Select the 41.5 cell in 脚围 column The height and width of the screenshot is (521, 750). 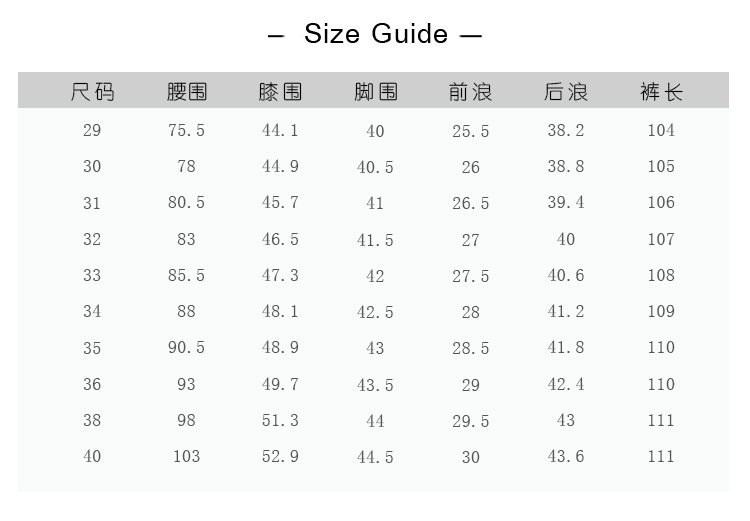375,240
